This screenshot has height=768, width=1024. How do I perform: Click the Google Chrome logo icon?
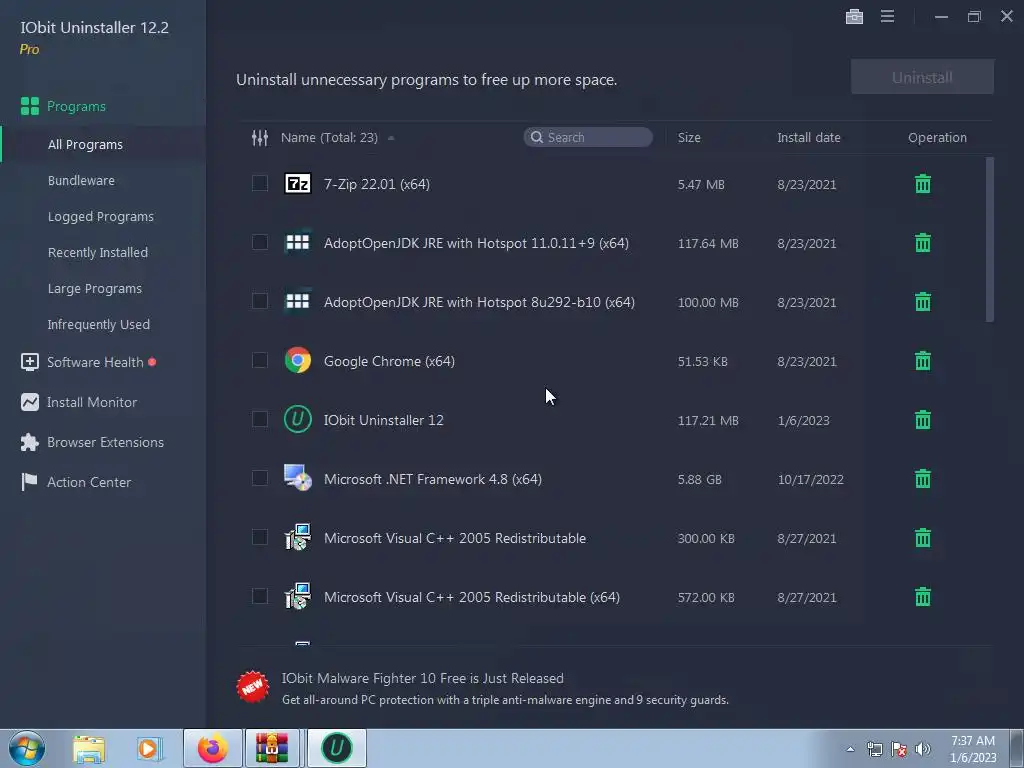(298, 360)
